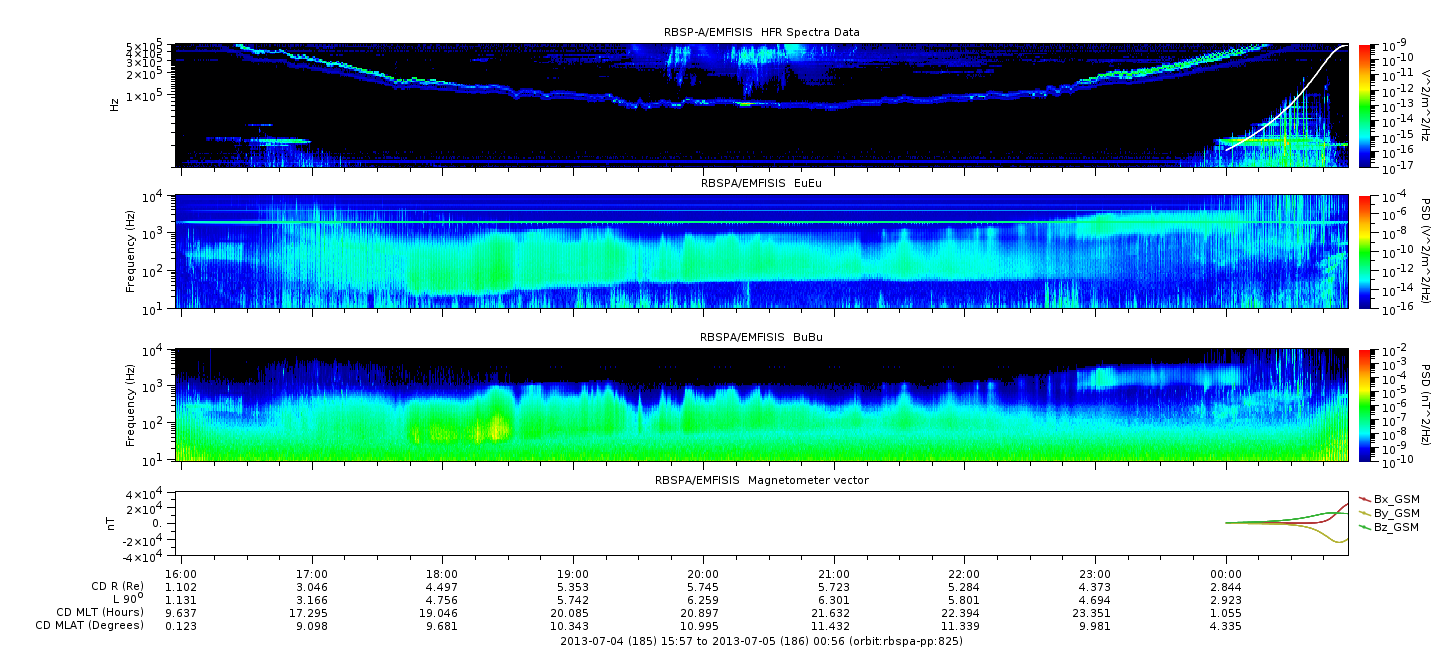Click the bright yellow patch in BuBu spectrogram

[x=492, y=429]
